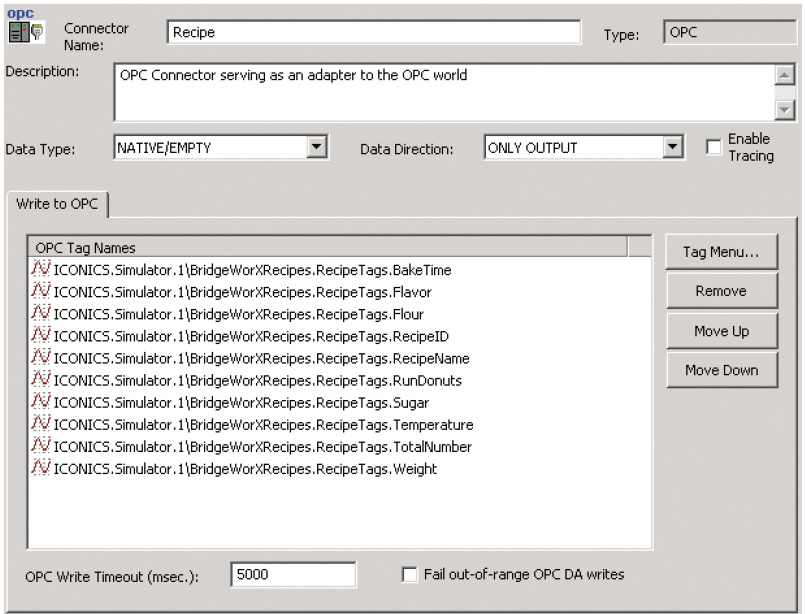The height and width of the screenshot is (614, 805).
Task: Click the Type field showing OPC
Action: (730, 32)
